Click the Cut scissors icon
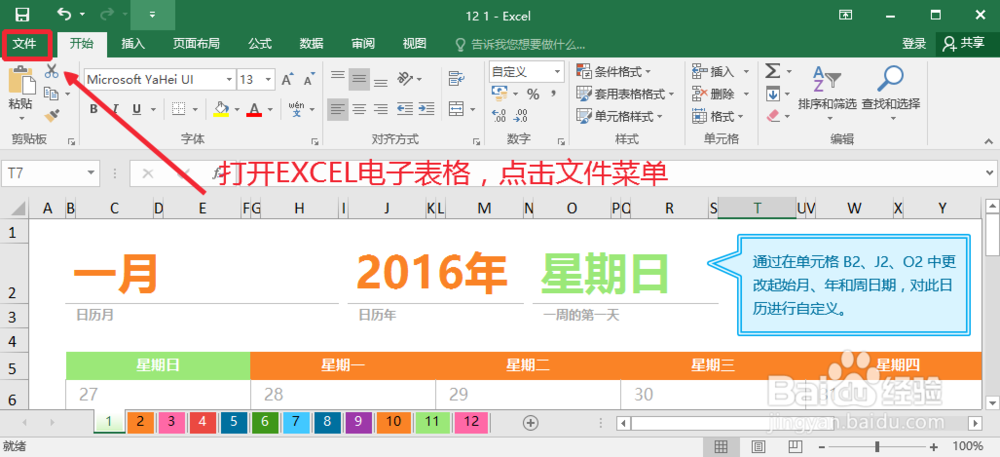This screenshot has height=457, width=1000. 52,71
